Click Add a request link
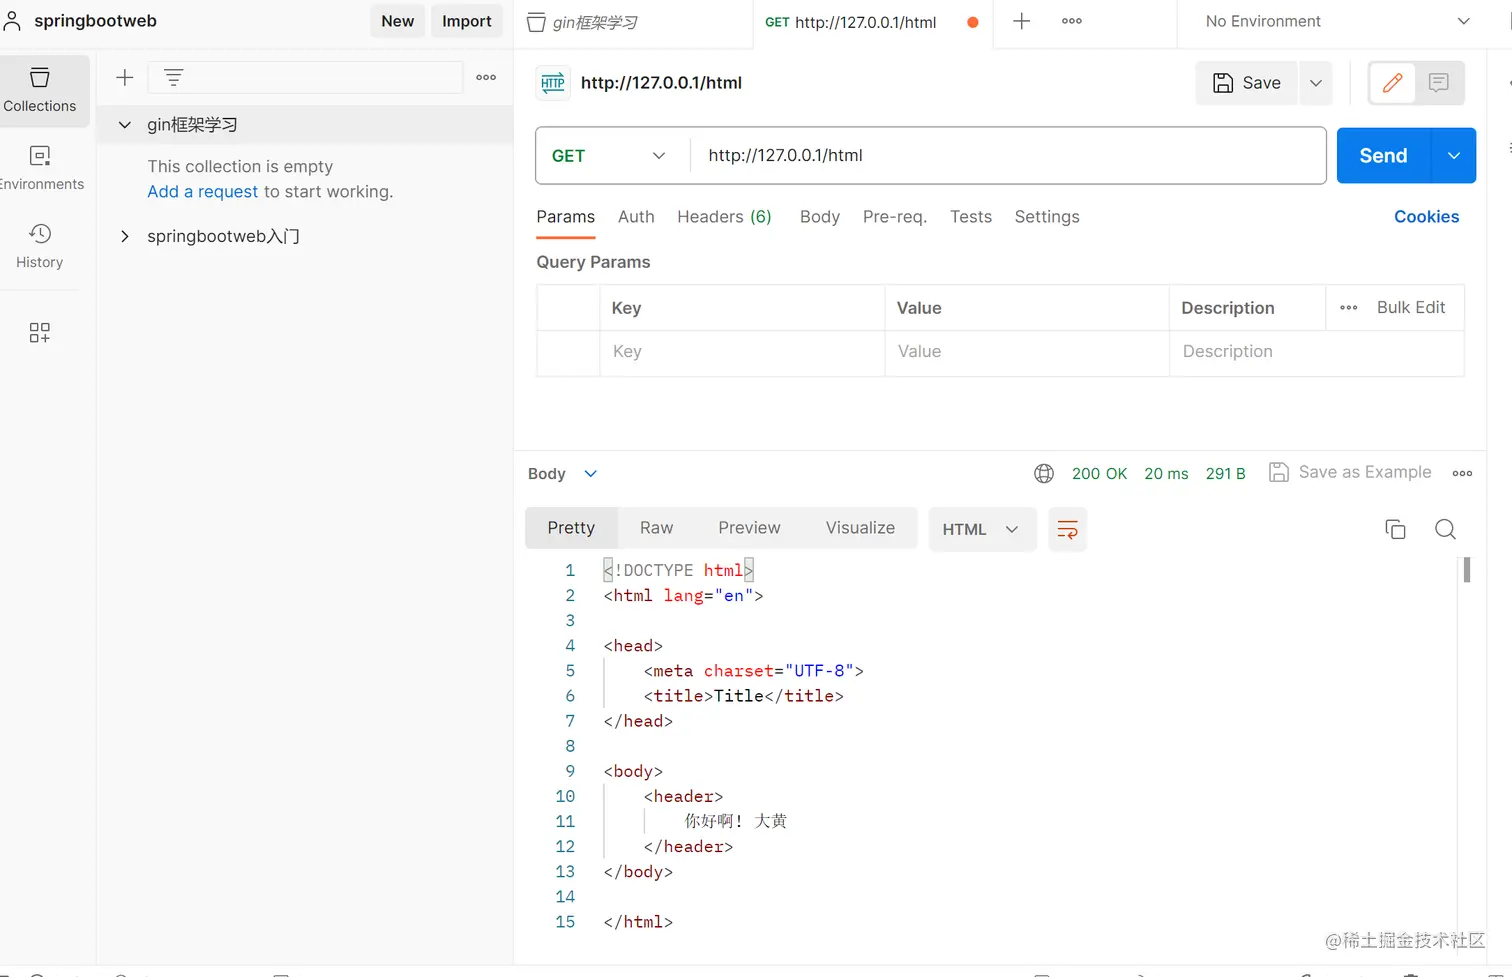 [203, 192]
